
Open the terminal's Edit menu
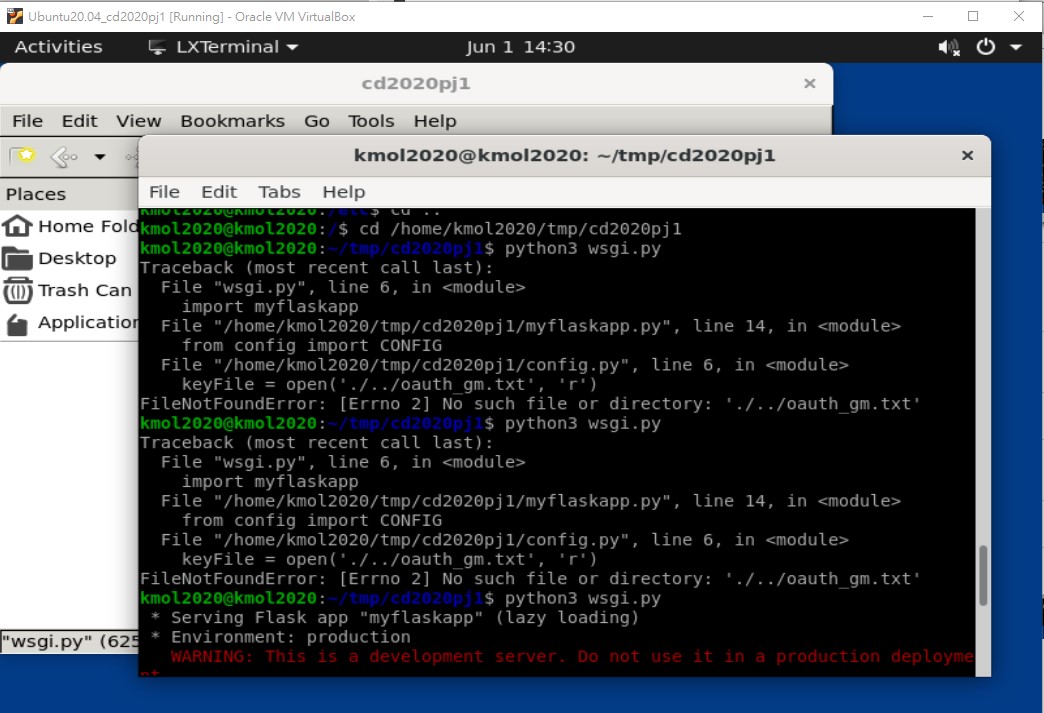pos(219,192)
